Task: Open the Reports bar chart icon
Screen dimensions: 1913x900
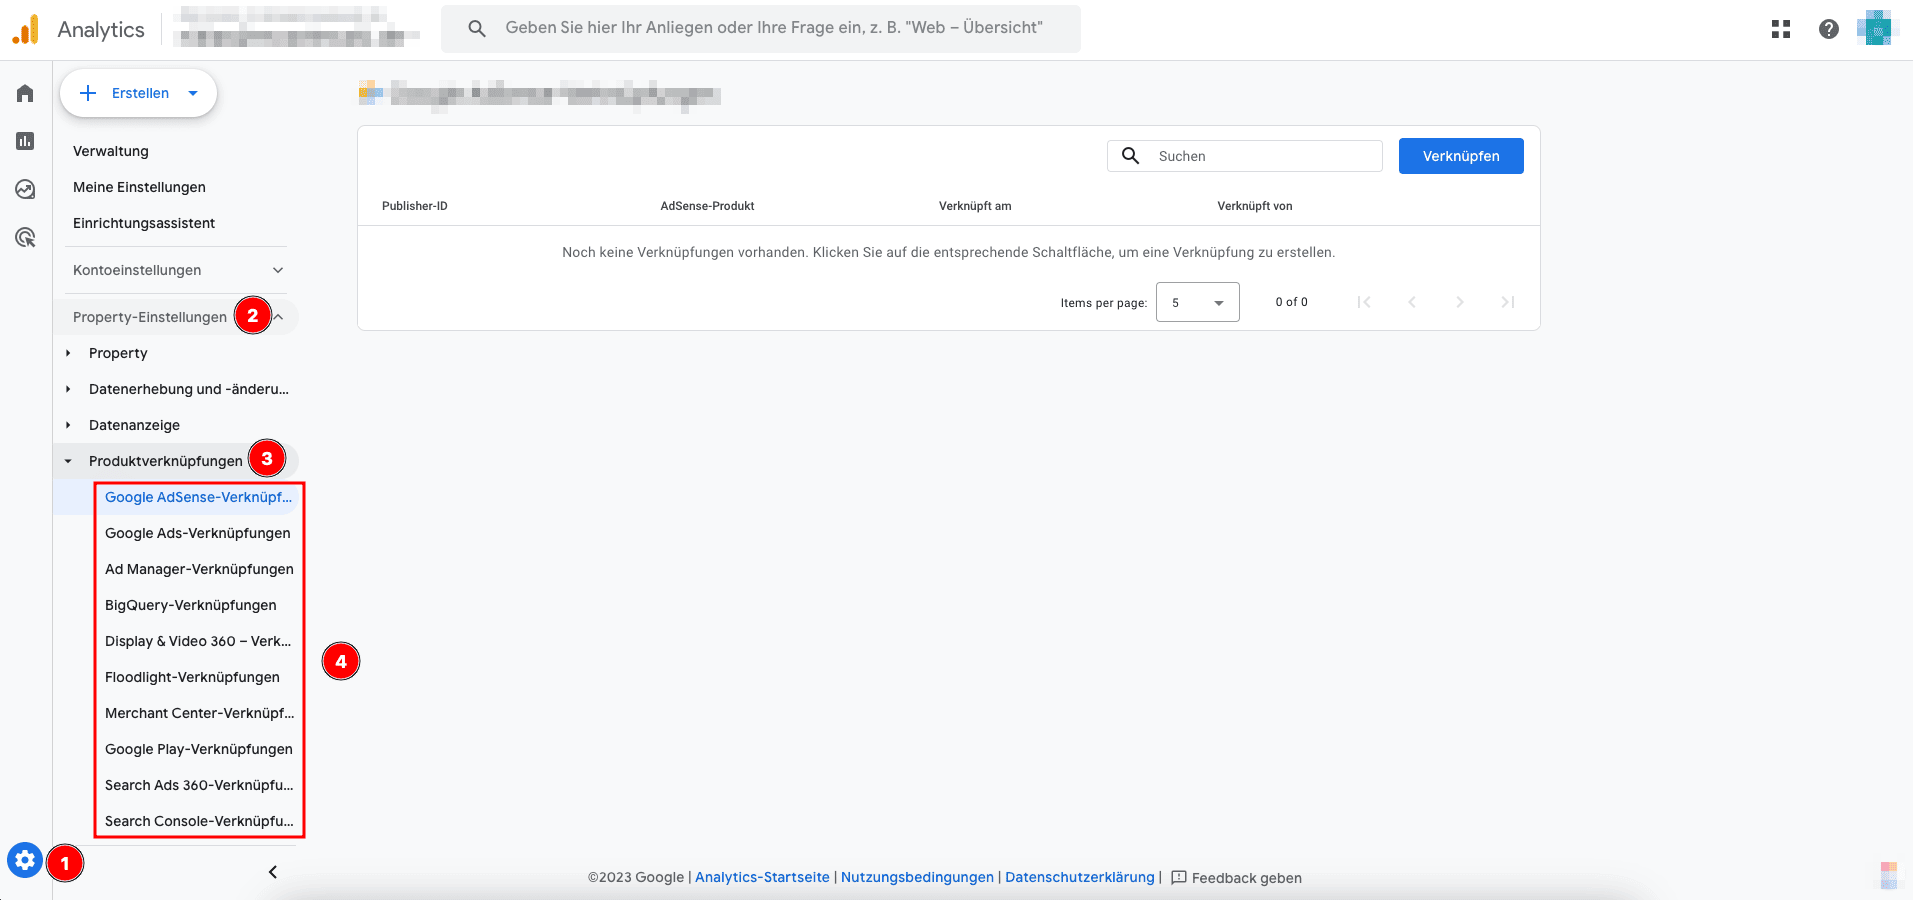Action: [25, 141]
